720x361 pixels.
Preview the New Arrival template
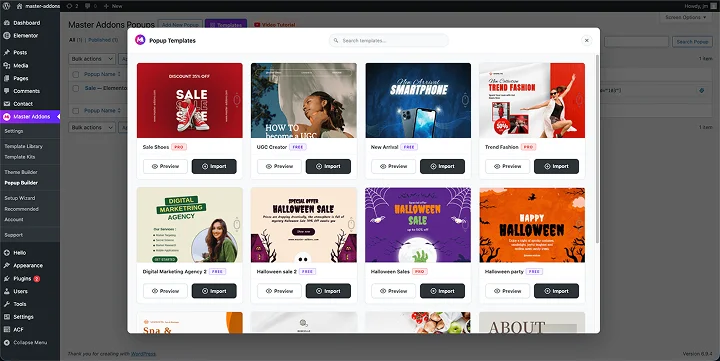pos(394,166)
